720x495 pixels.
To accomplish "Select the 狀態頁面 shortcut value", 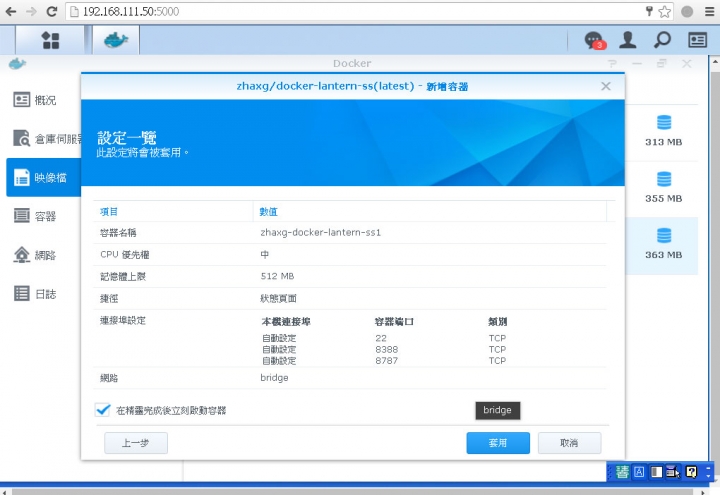I will click(x=278, y=298).
